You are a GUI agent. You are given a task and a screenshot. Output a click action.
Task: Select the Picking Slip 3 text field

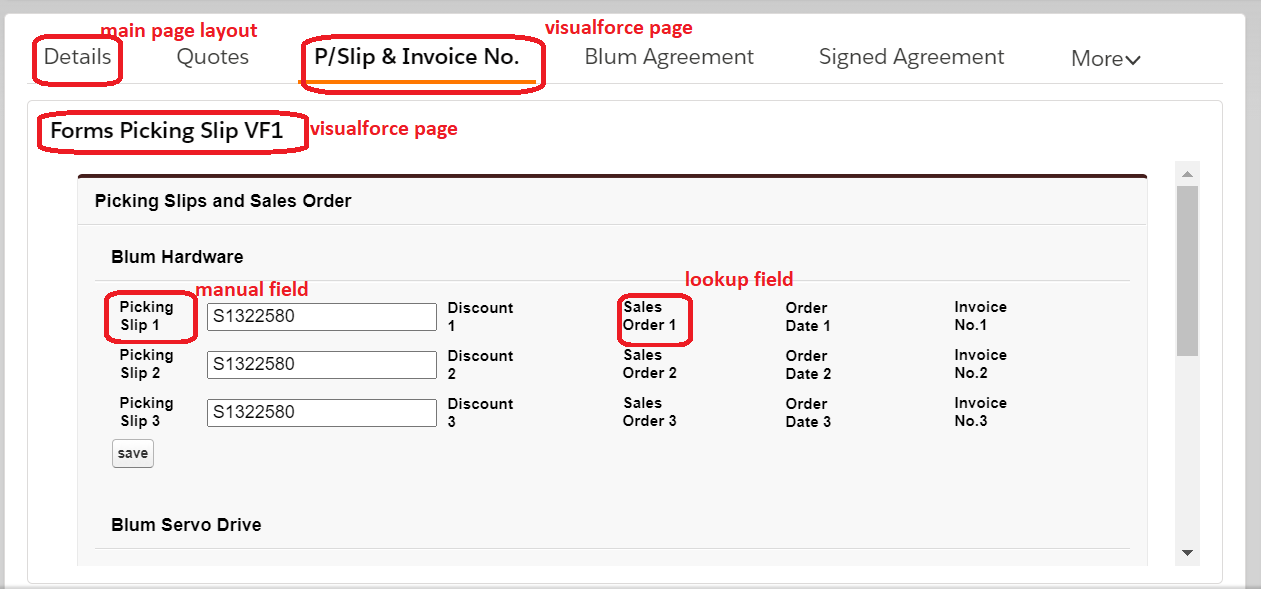click(x=322, y=413)
